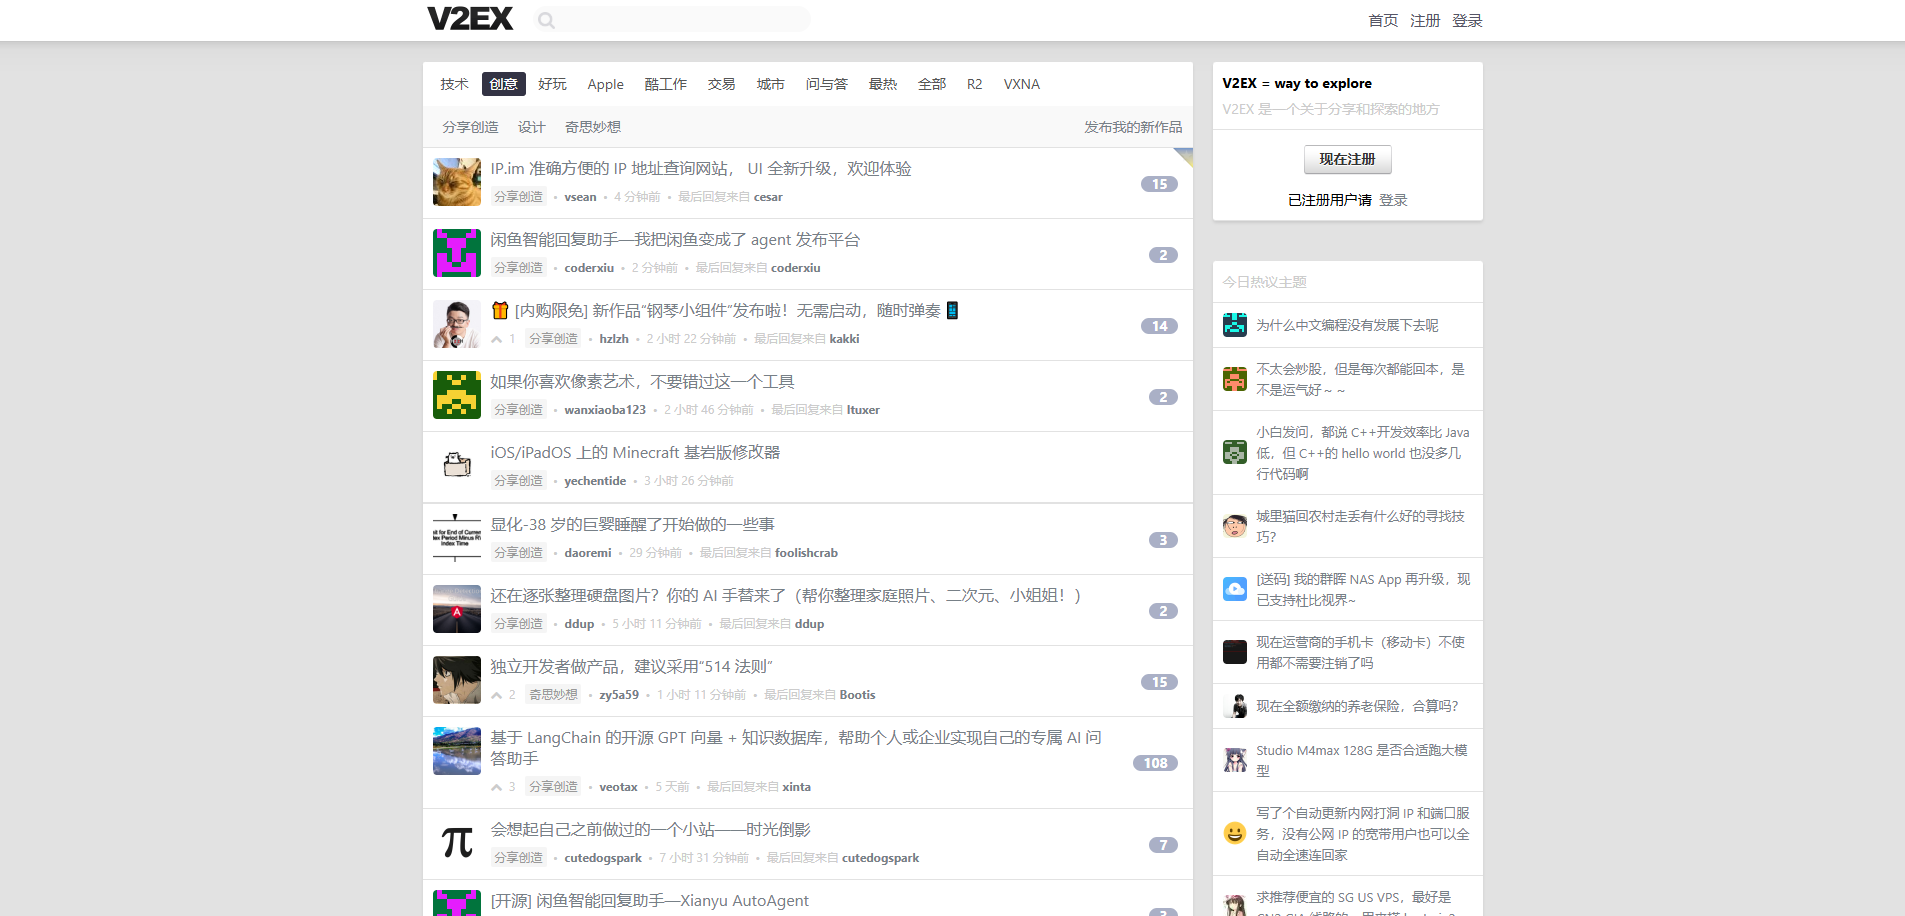Click the search magnifier icon

(x=546, y=20)
